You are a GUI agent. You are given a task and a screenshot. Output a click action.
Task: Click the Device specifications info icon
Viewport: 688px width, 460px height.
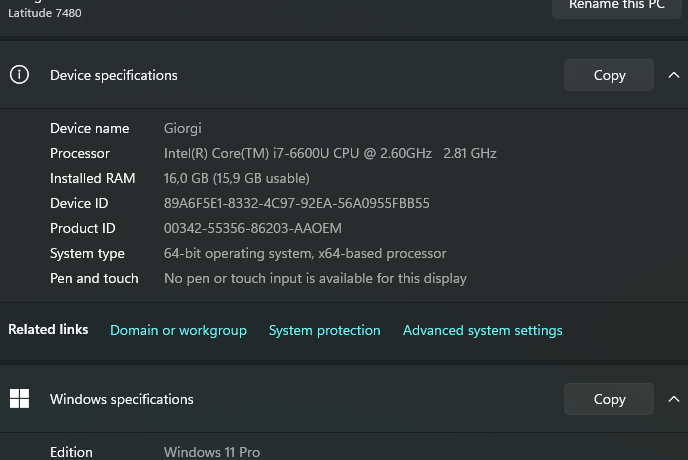[19, 75]
